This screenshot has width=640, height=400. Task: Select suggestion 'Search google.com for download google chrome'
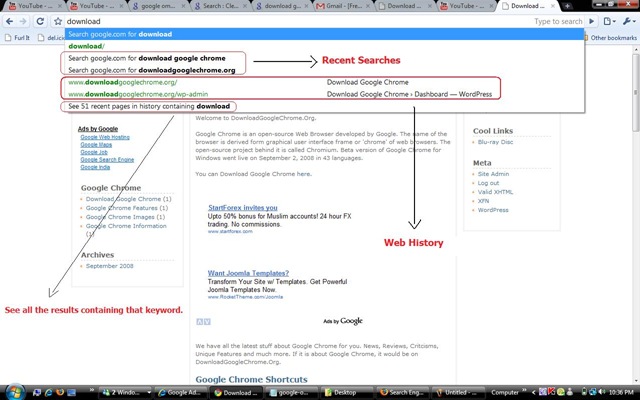click(x=152, y=58)
